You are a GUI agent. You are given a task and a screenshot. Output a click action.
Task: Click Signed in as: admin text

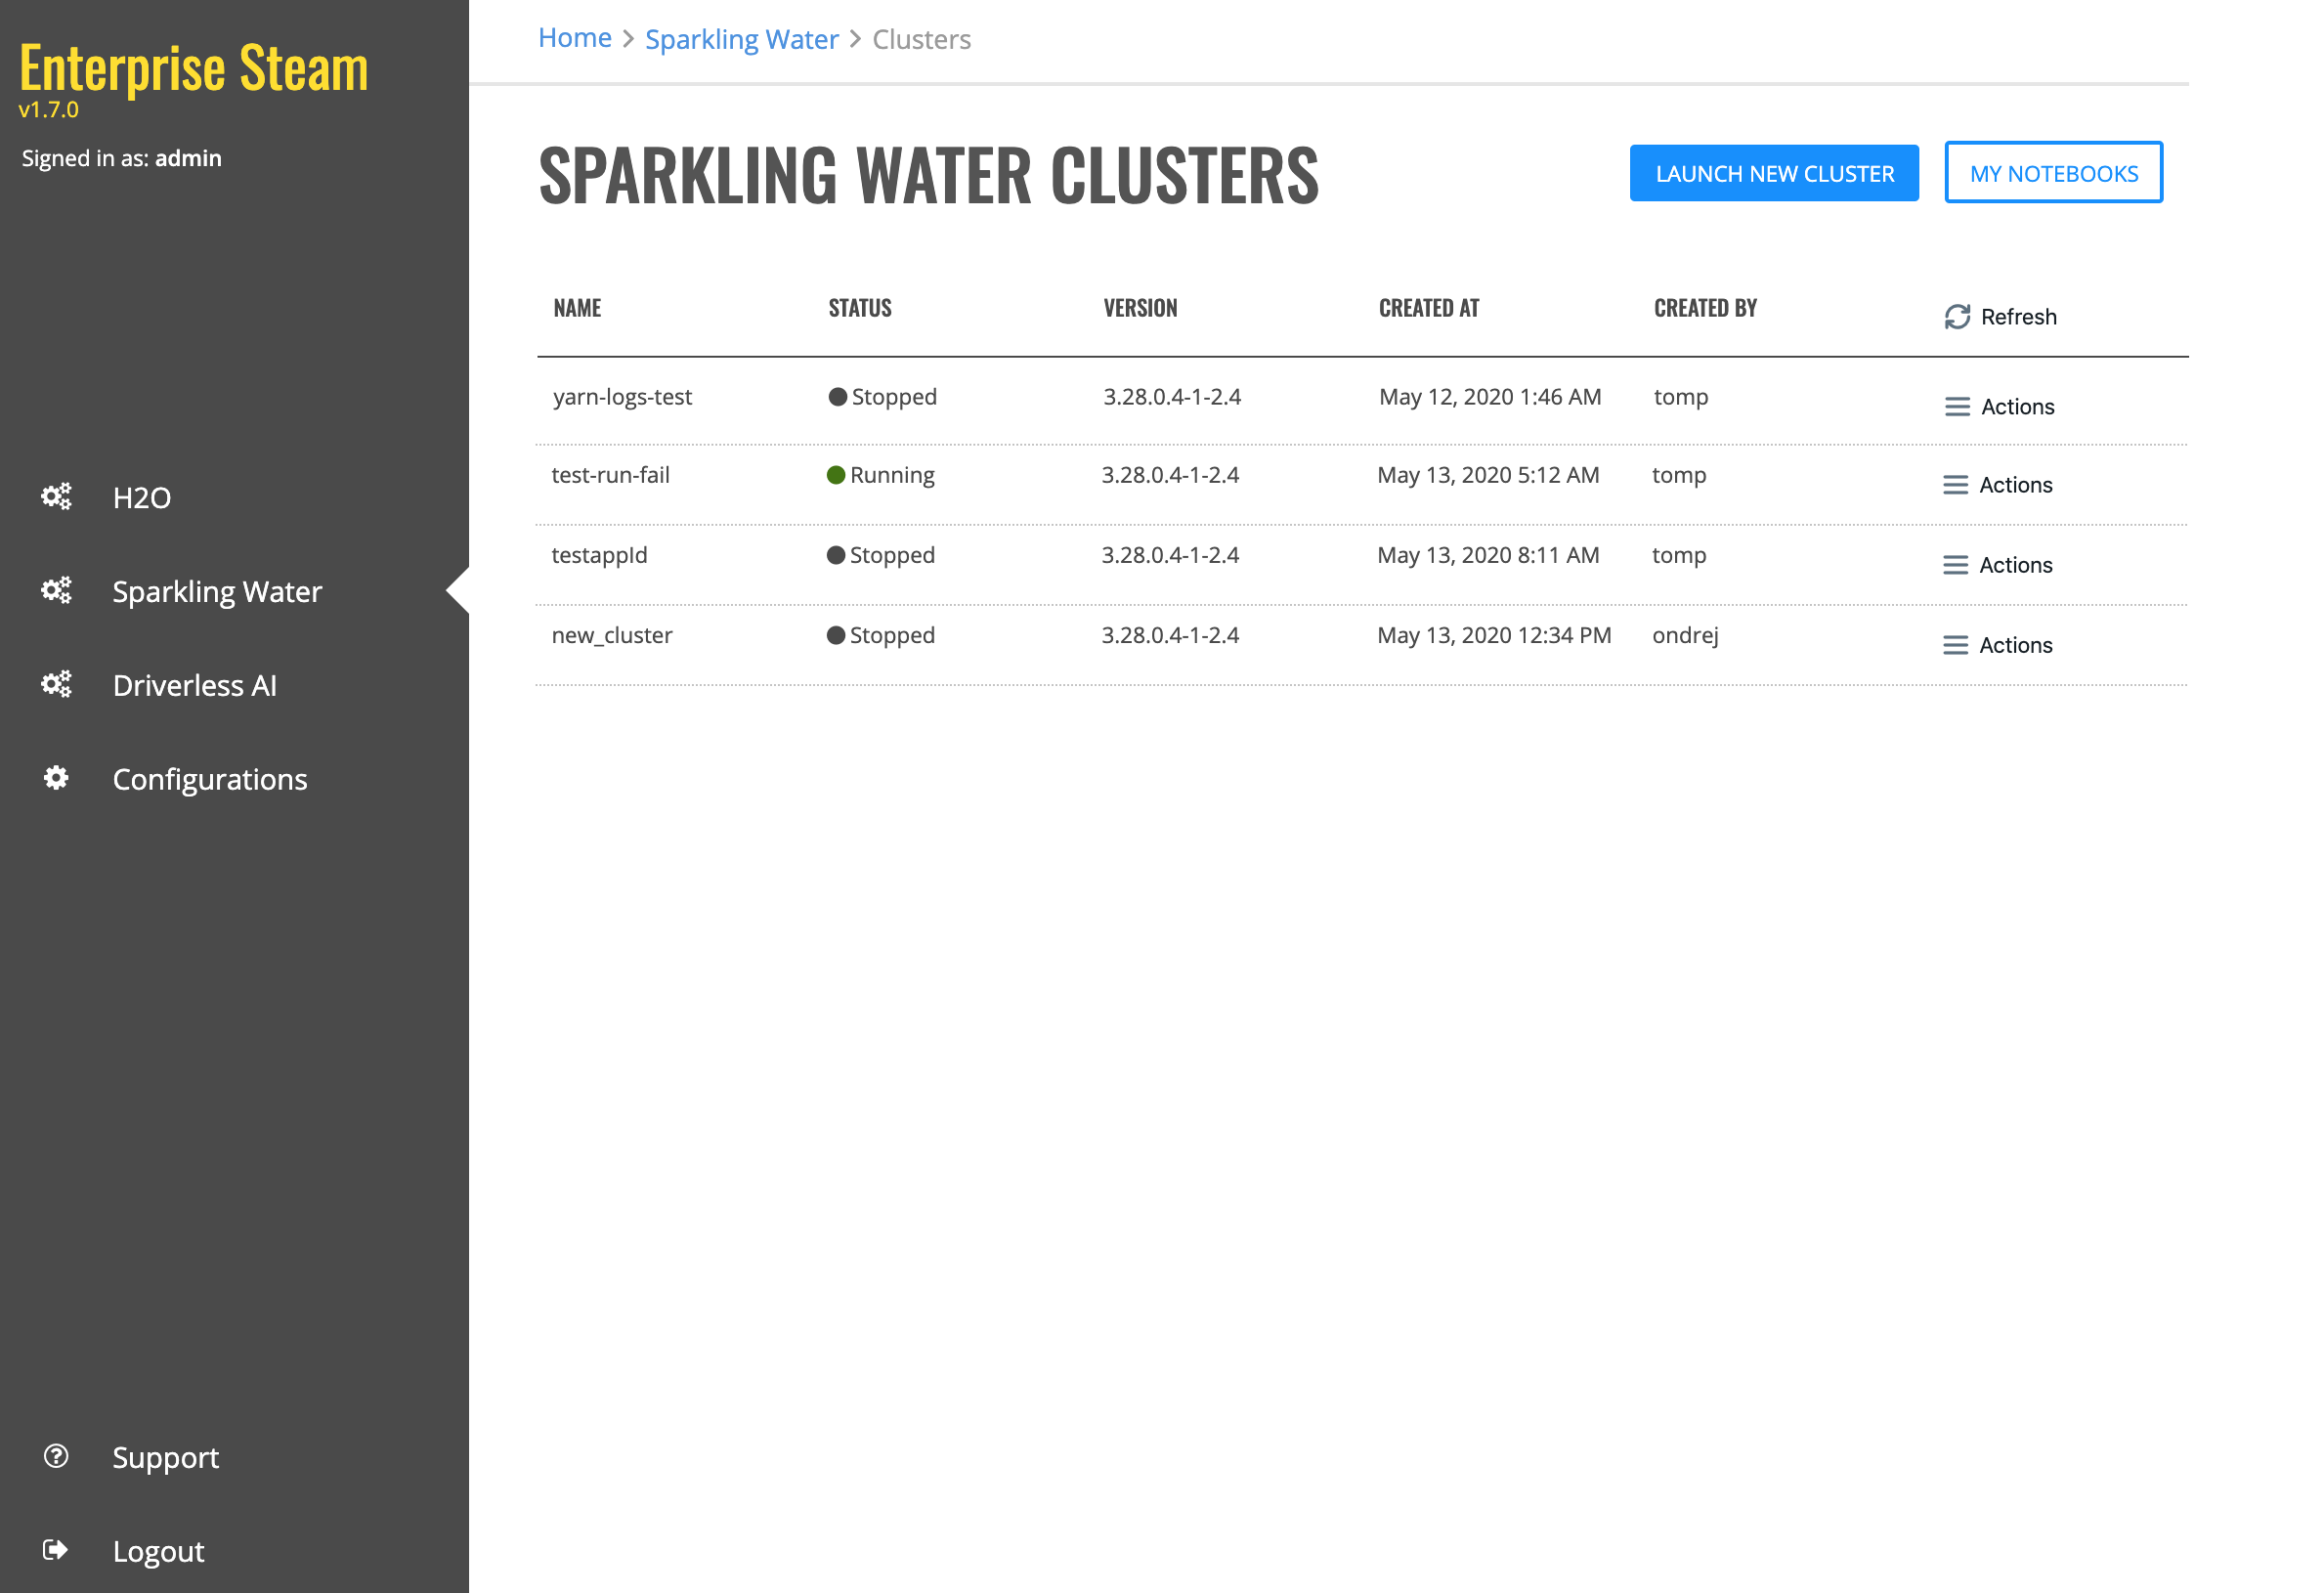(121, 158)
